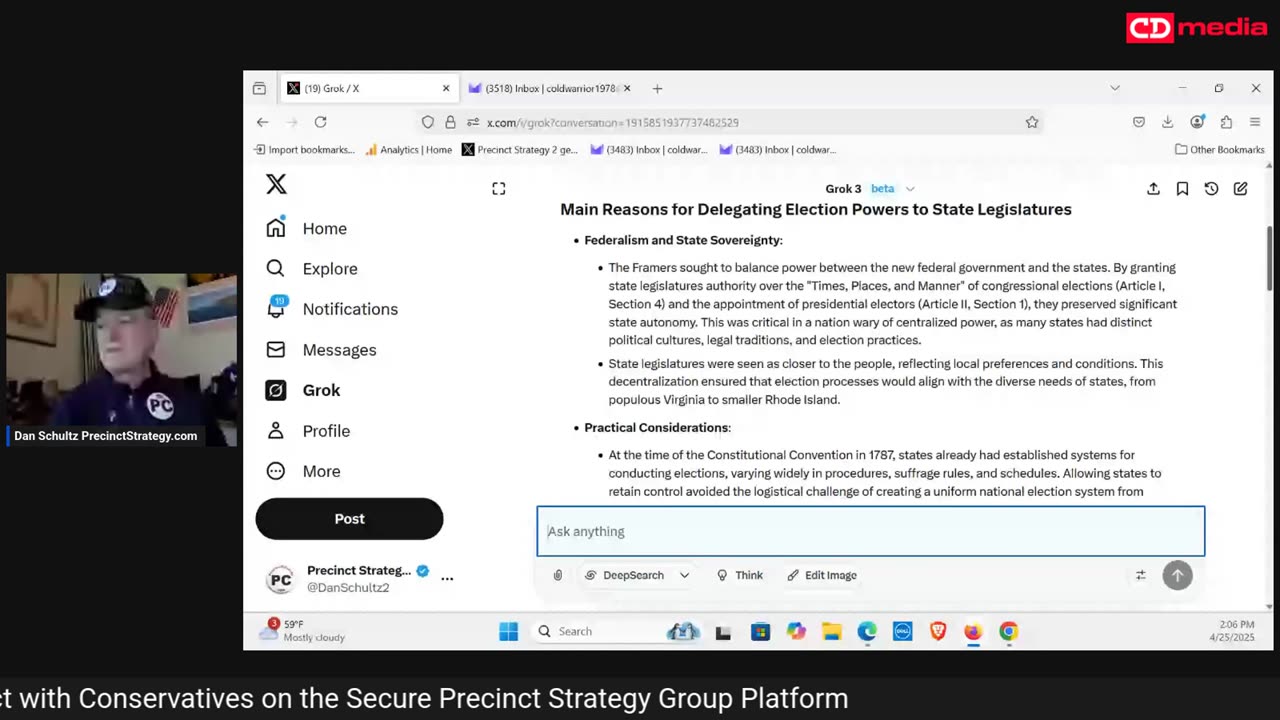
Task: Open File Explorer from the taskbar
Action: pyautogui.click(x=831, y=631)
